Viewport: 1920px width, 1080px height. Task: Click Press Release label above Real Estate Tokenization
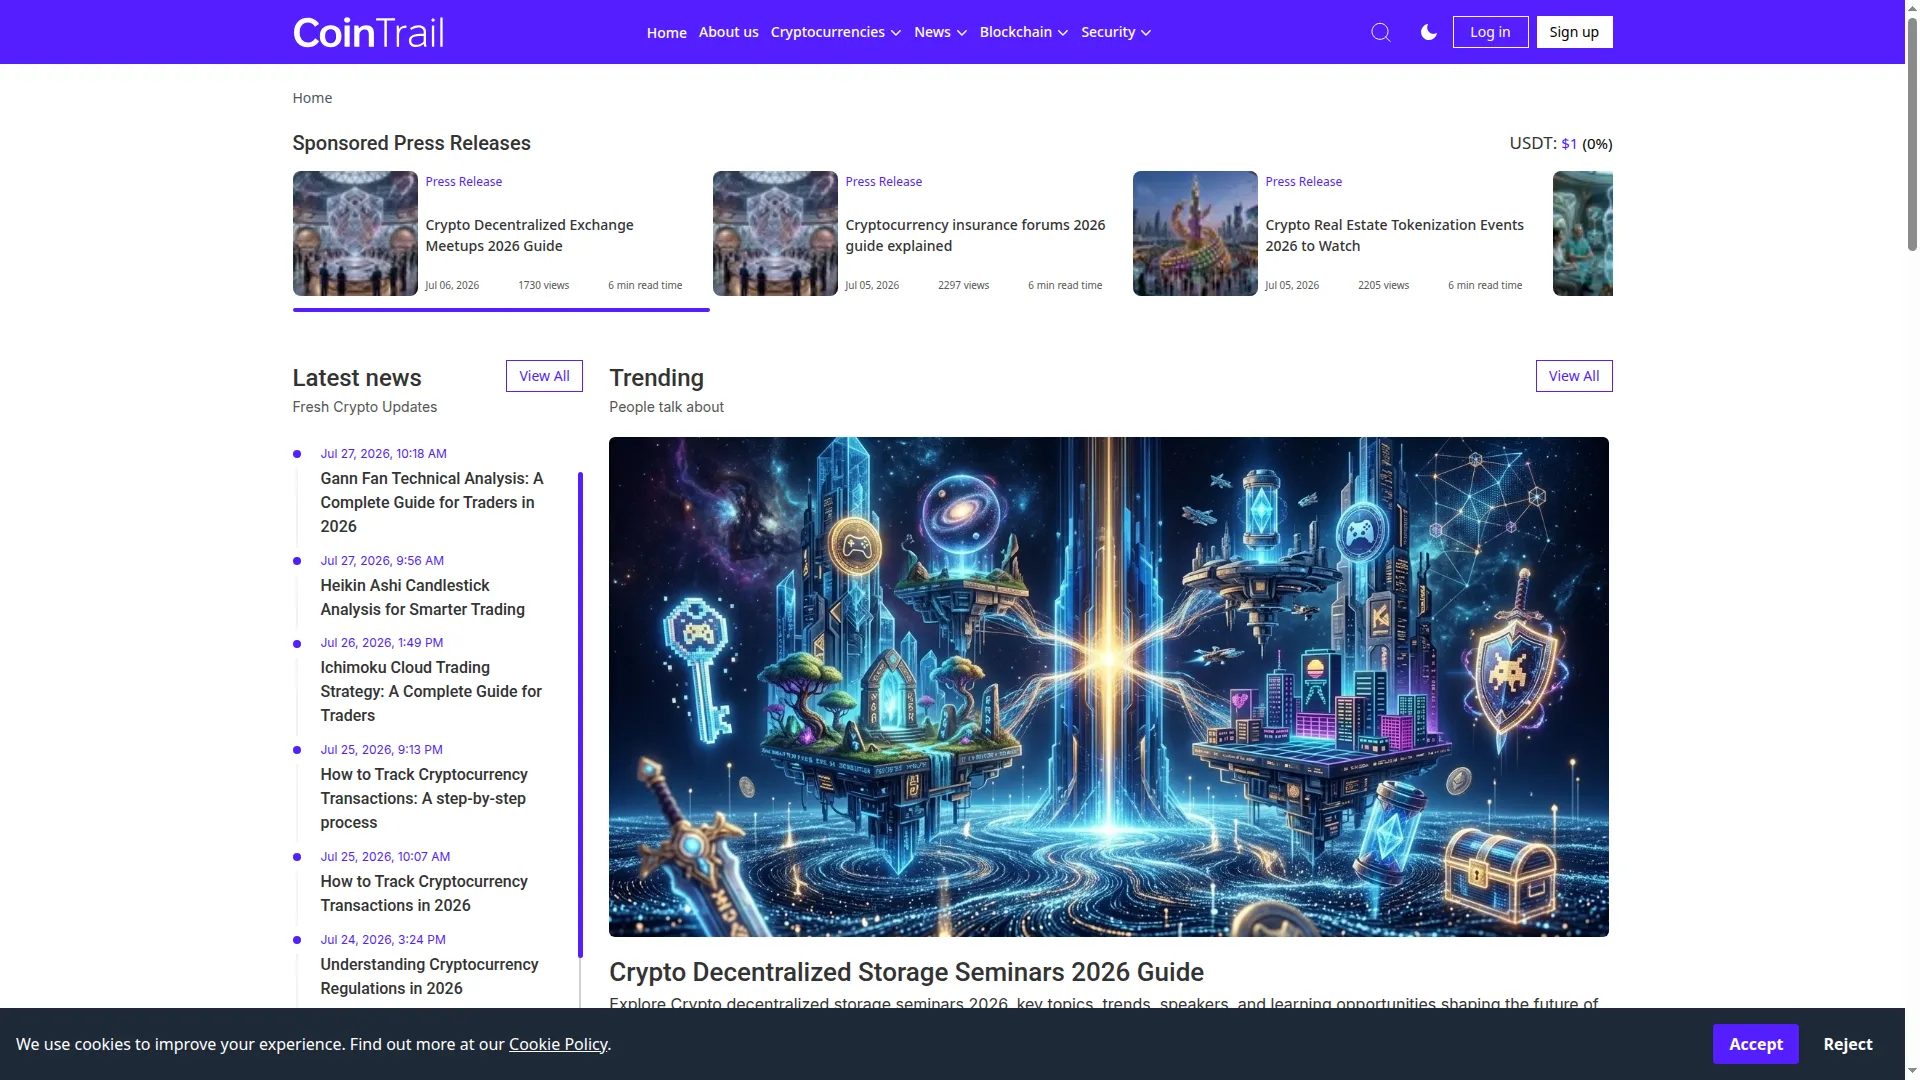(x=1304, y=181)
